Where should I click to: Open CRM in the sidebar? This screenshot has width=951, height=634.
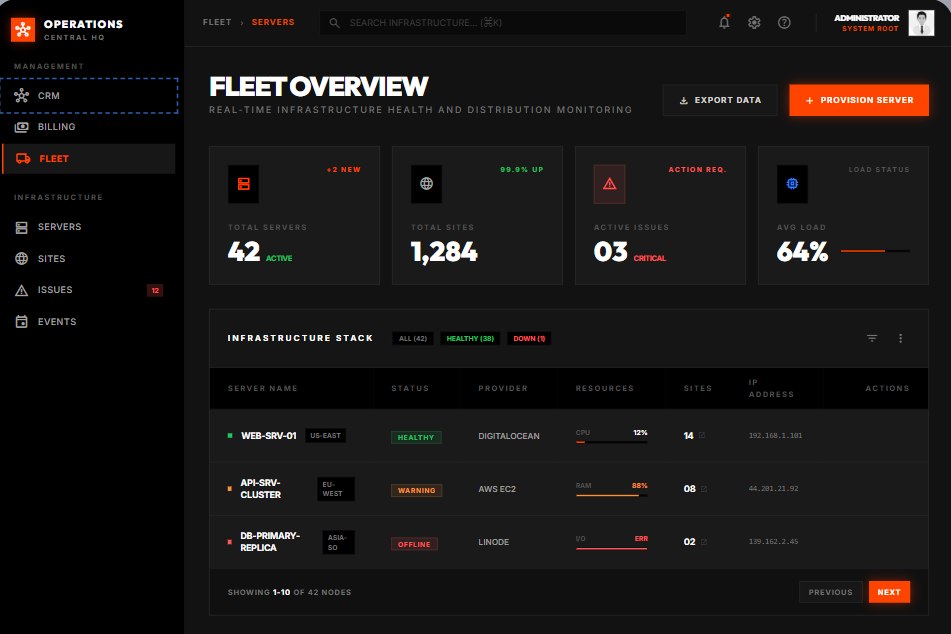point(89,96)
